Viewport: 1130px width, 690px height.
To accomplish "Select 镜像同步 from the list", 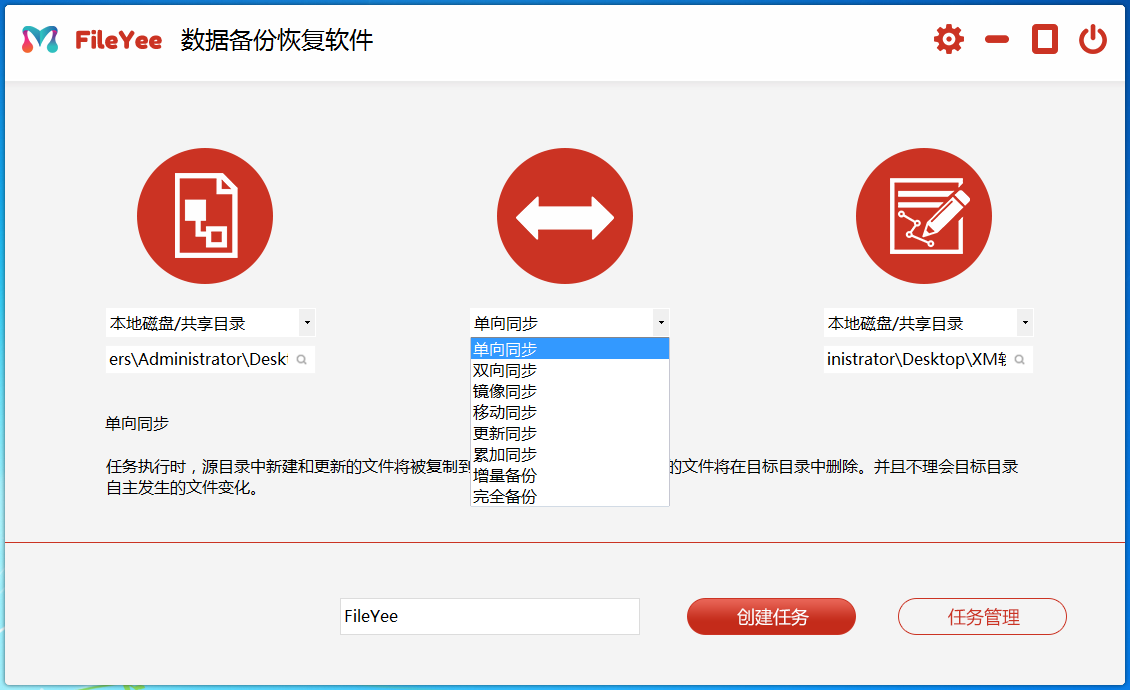I will pyautogui.click(x=504, y=390).
